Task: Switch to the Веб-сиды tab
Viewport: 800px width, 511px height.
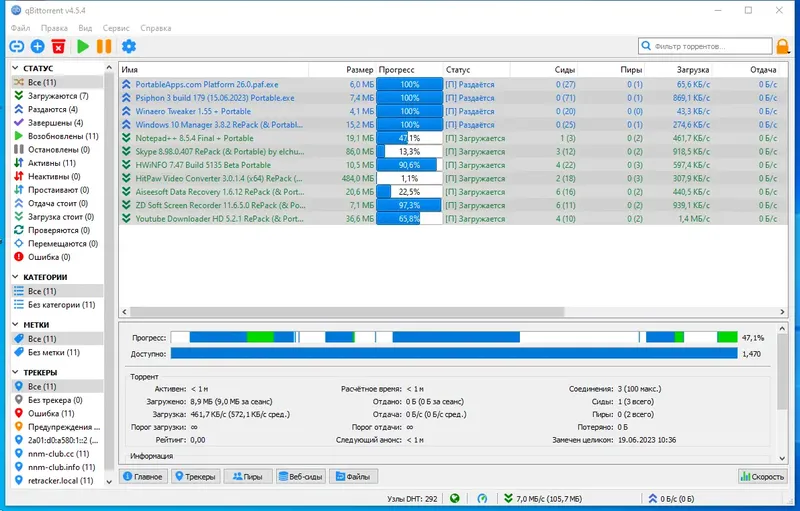Action: coord(301,477)
